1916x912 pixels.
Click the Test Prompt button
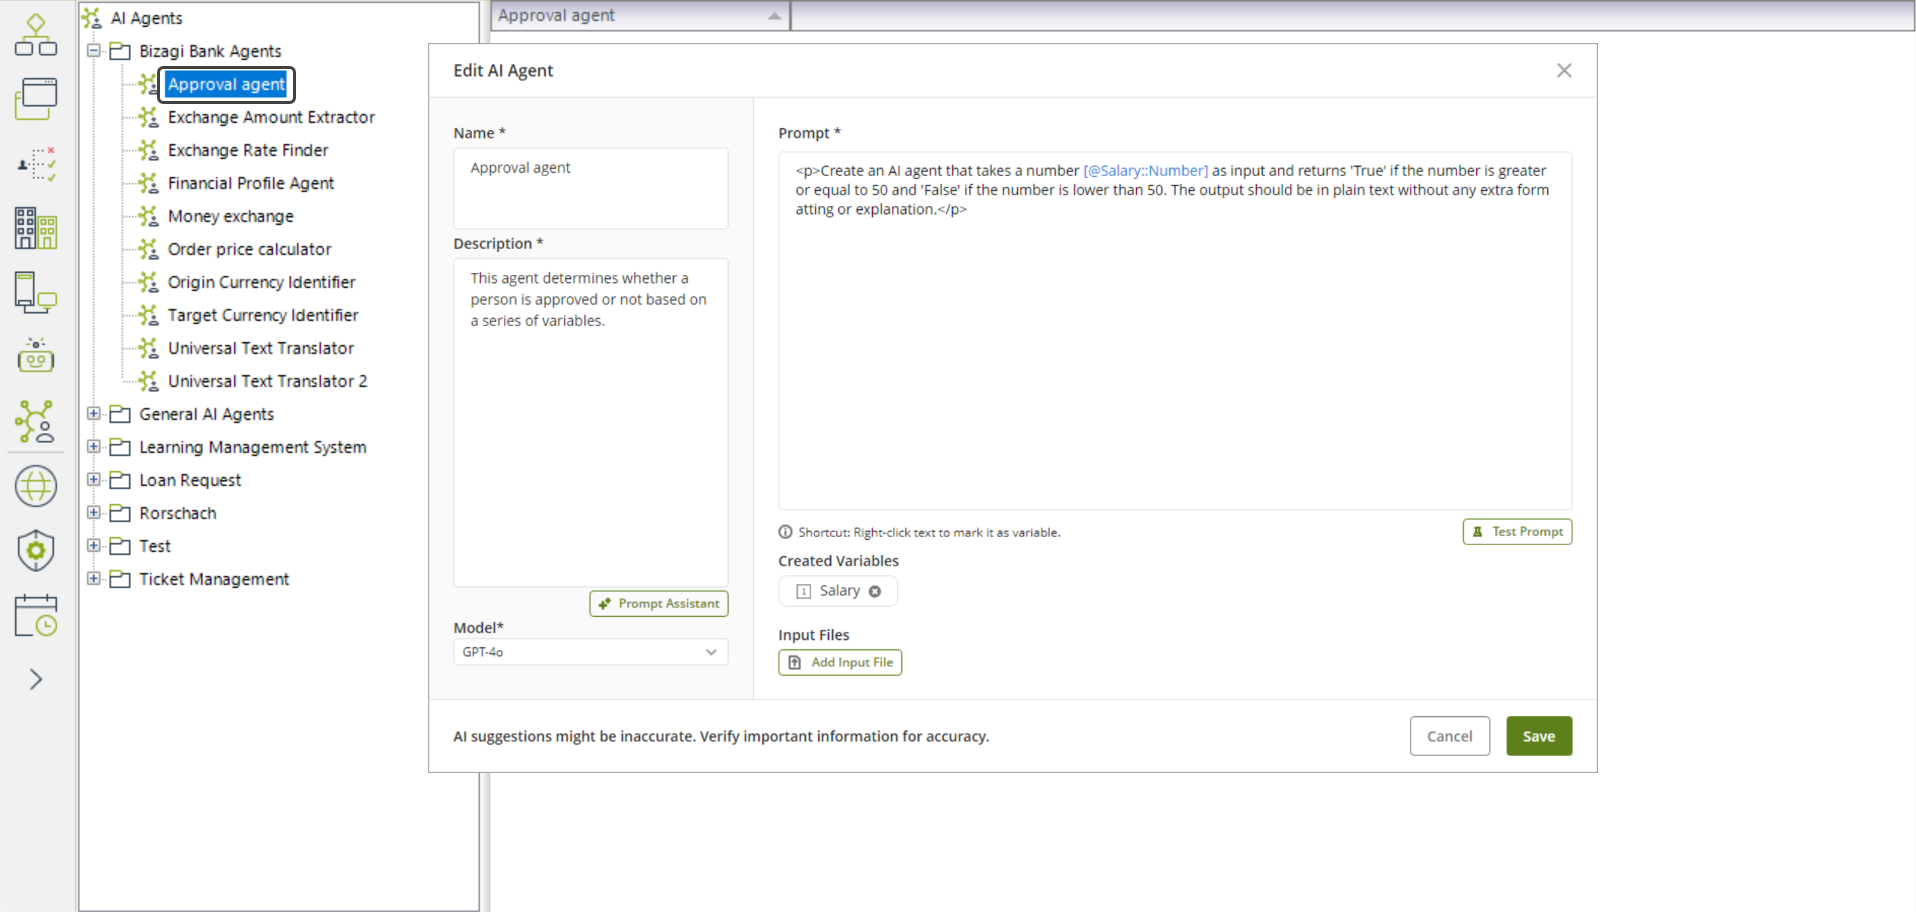[1517, 532]
